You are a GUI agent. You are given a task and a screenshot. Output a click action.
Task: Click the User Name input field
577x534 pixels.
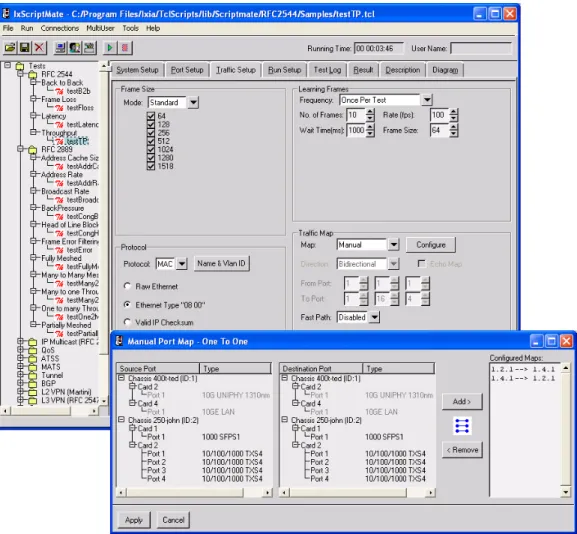click(x=481, y=48)
